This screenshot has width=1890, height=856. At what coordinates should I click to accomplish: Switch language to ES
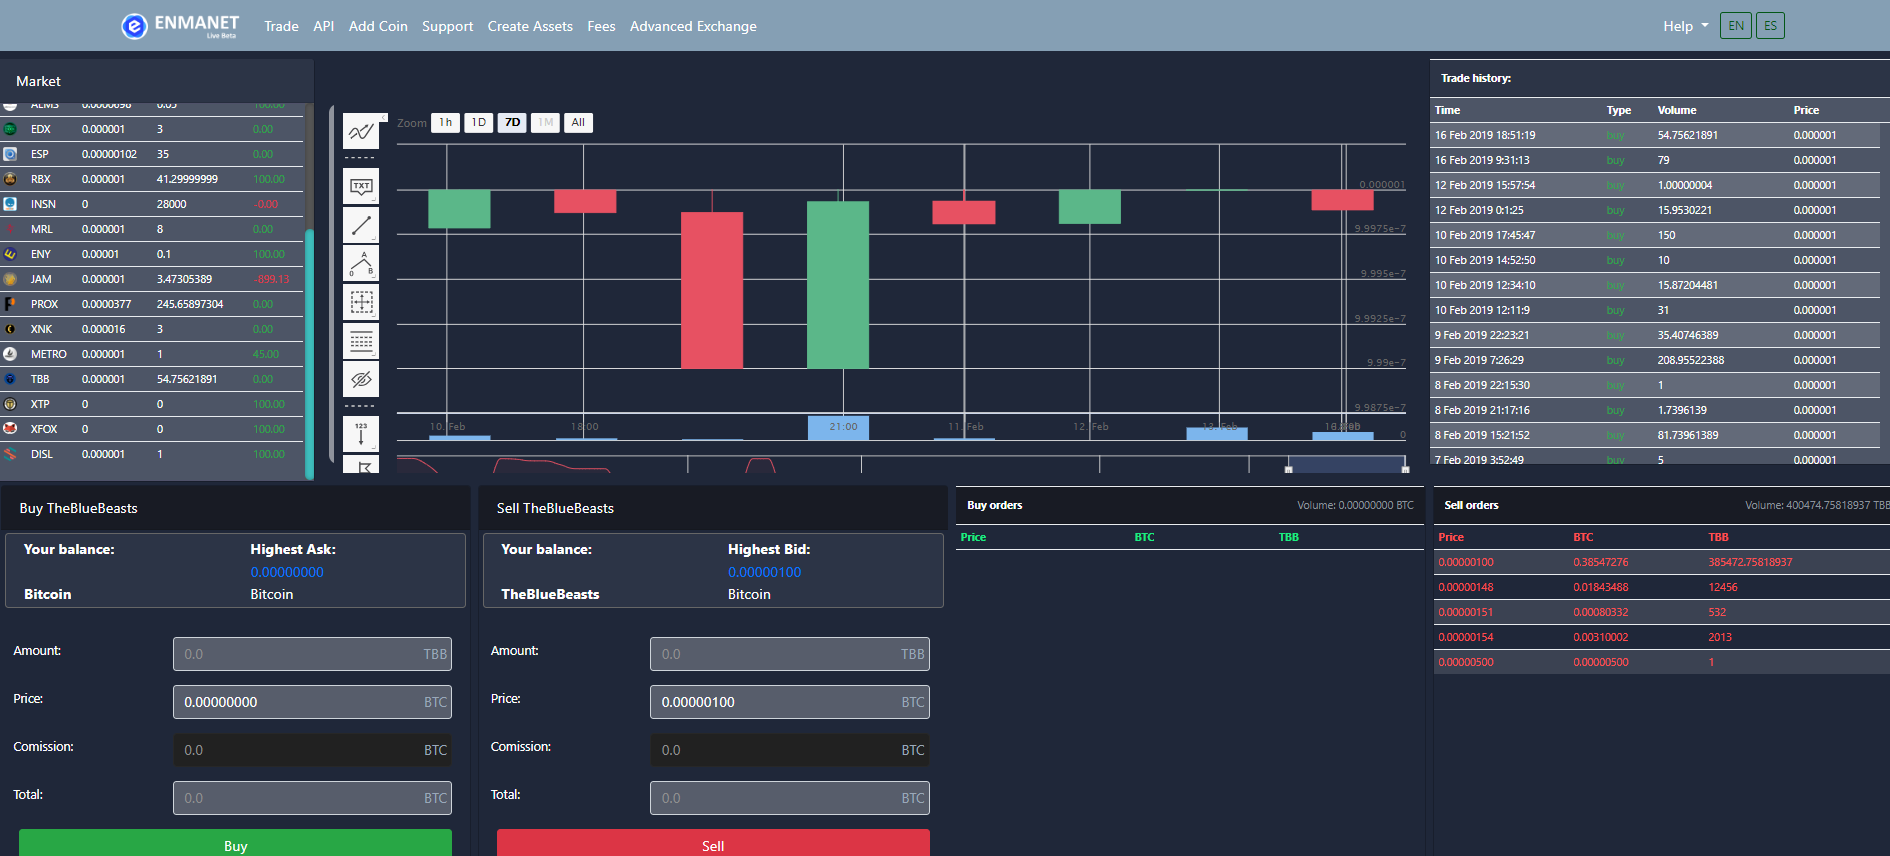pos(1770,26)
